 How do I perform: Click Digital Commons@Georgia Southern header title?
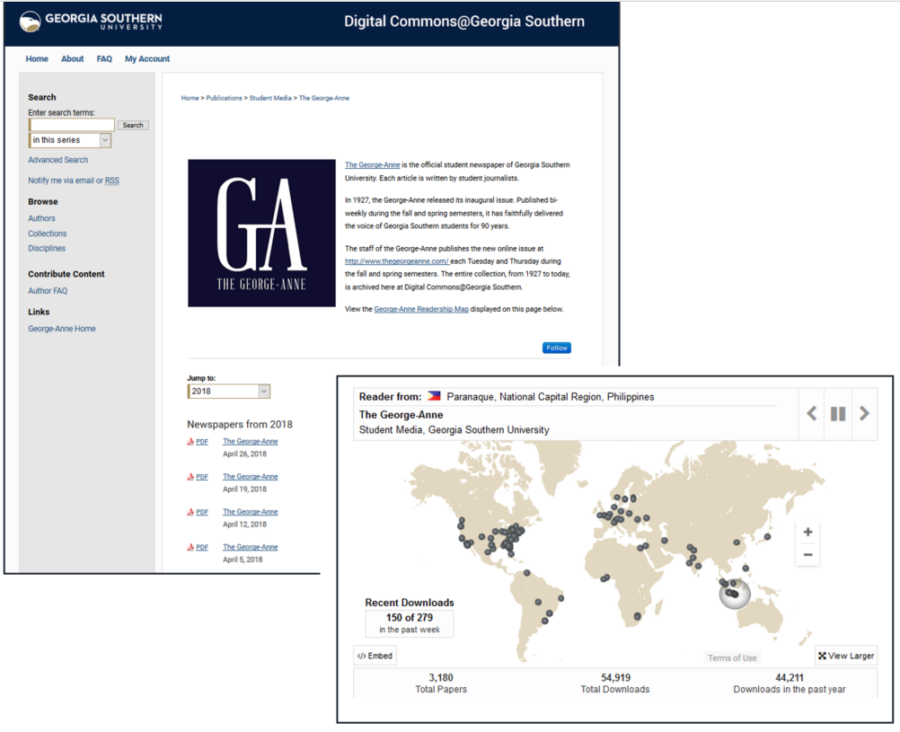(464, 21)
